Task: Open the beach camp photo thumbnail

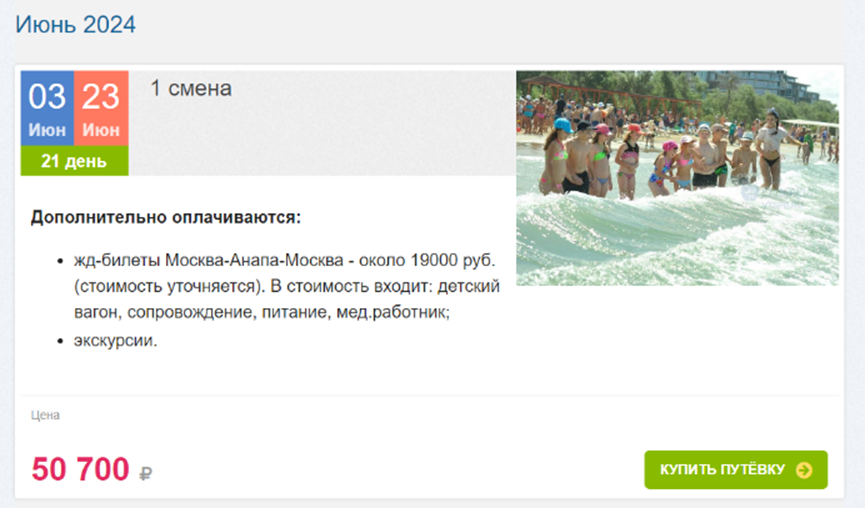Action: [x=677, y=178]
